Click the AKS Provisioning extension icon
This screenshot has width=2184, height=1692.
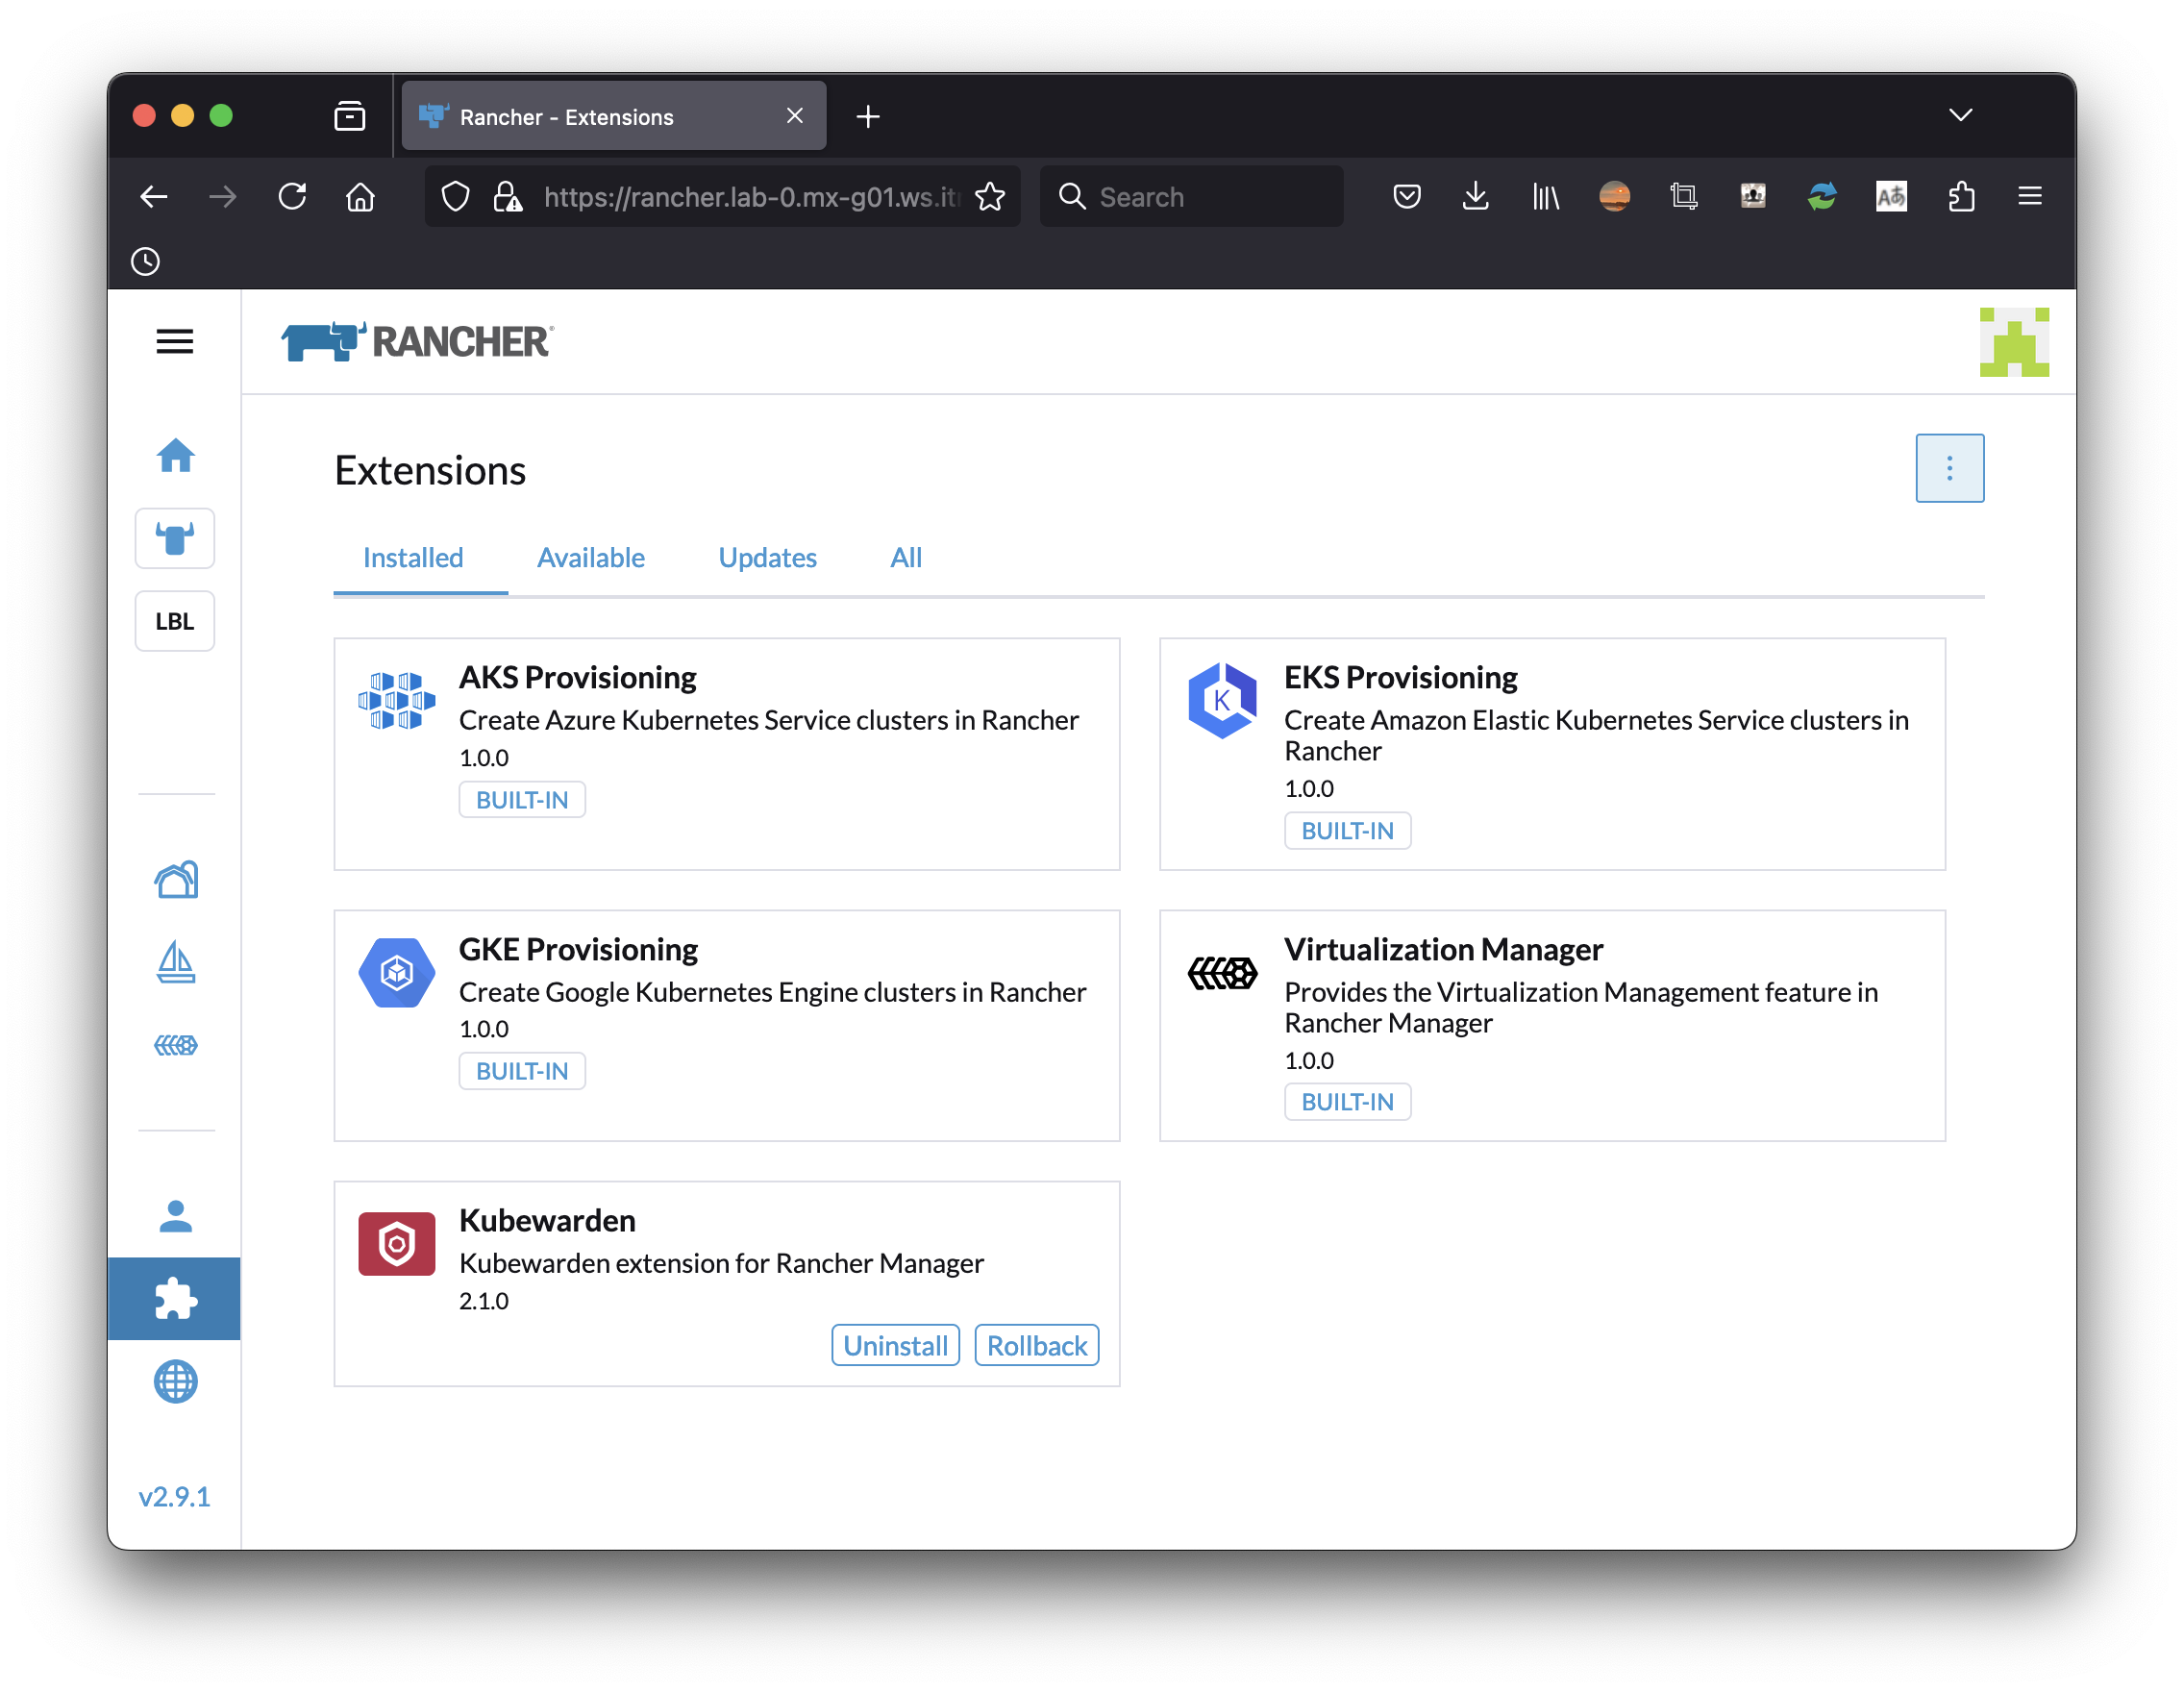click(397, 700)
